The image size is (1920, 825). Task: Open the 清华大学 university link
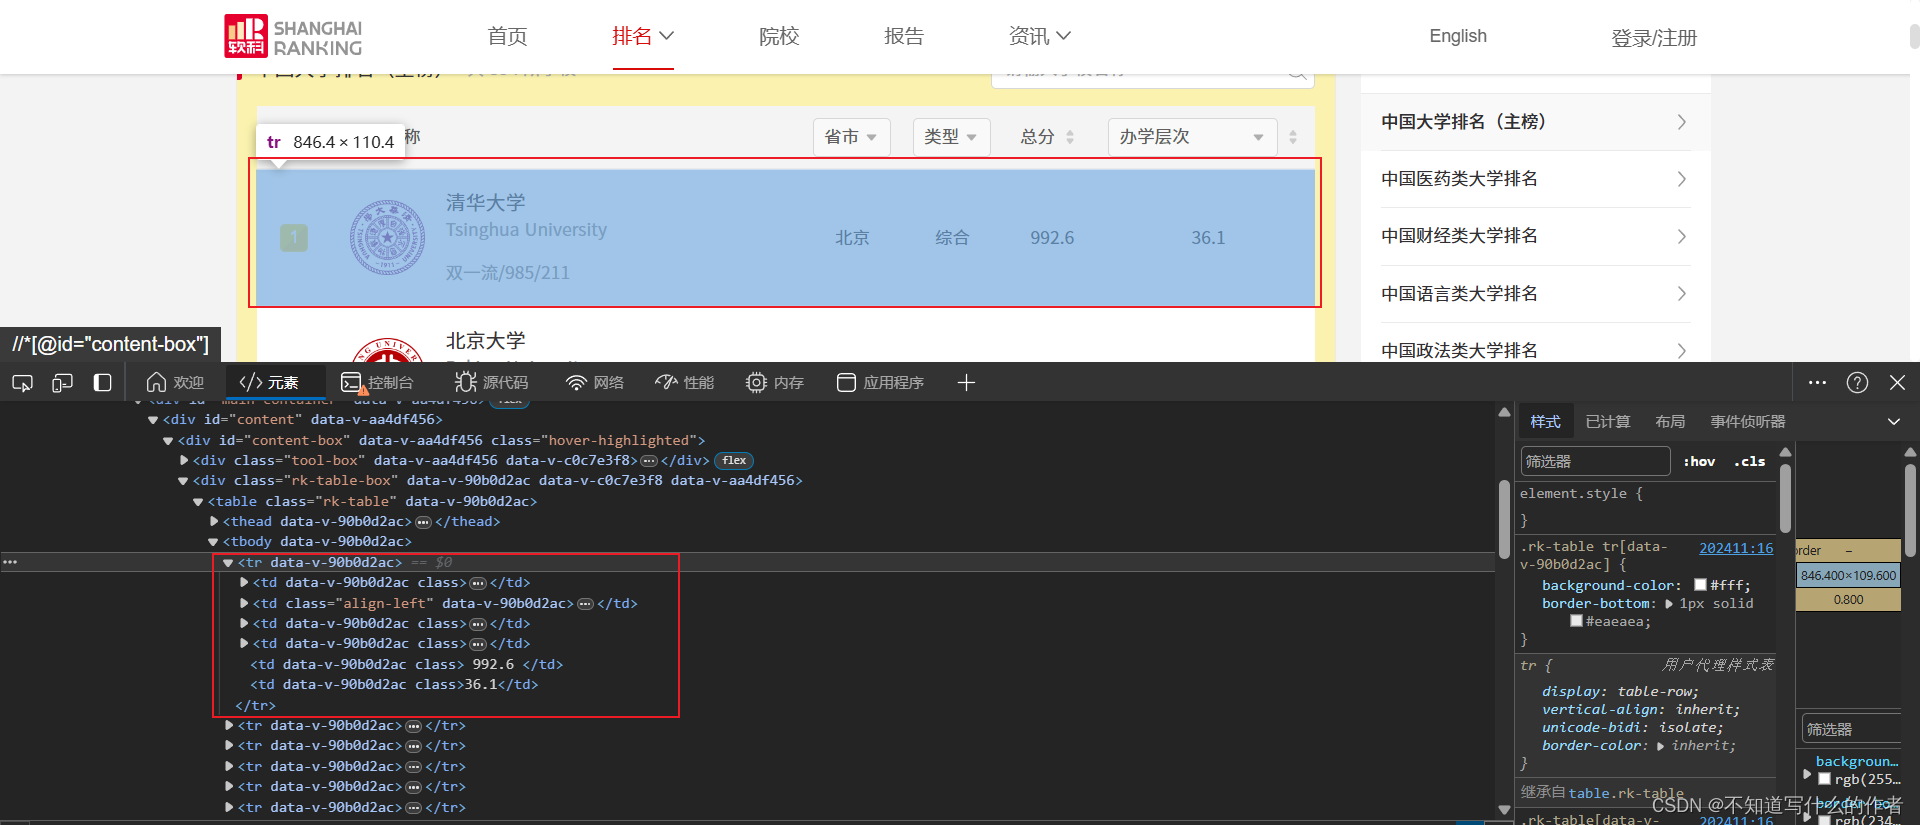(x=485, y=203)
